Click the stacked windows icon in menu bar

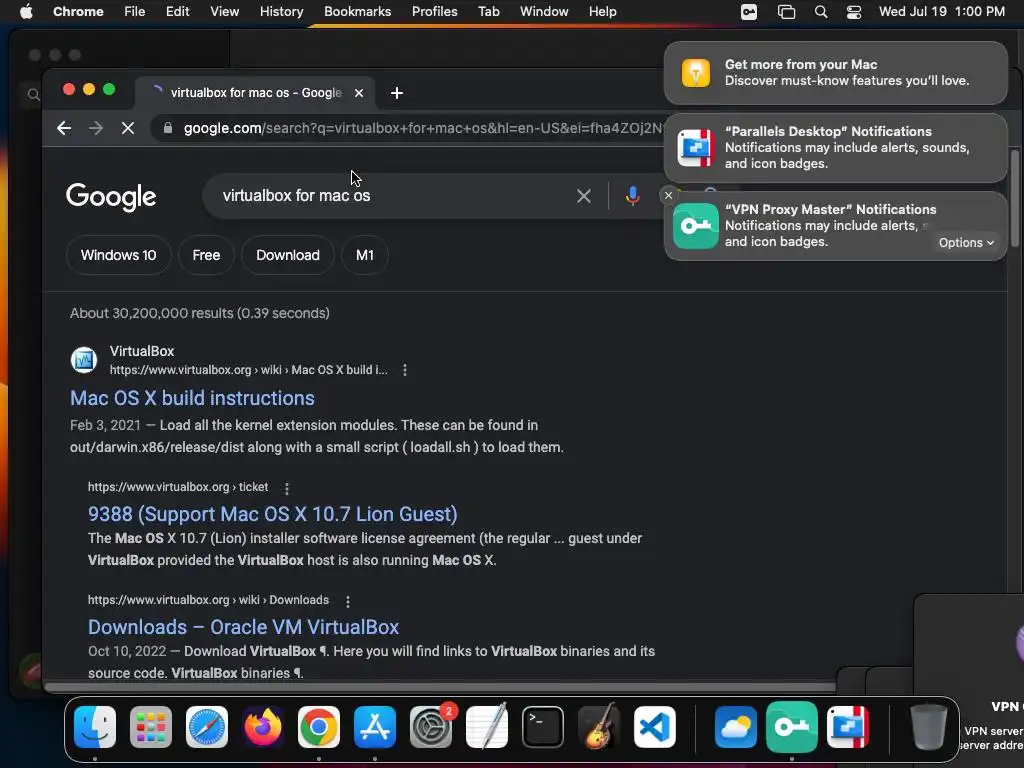[786, 12]
